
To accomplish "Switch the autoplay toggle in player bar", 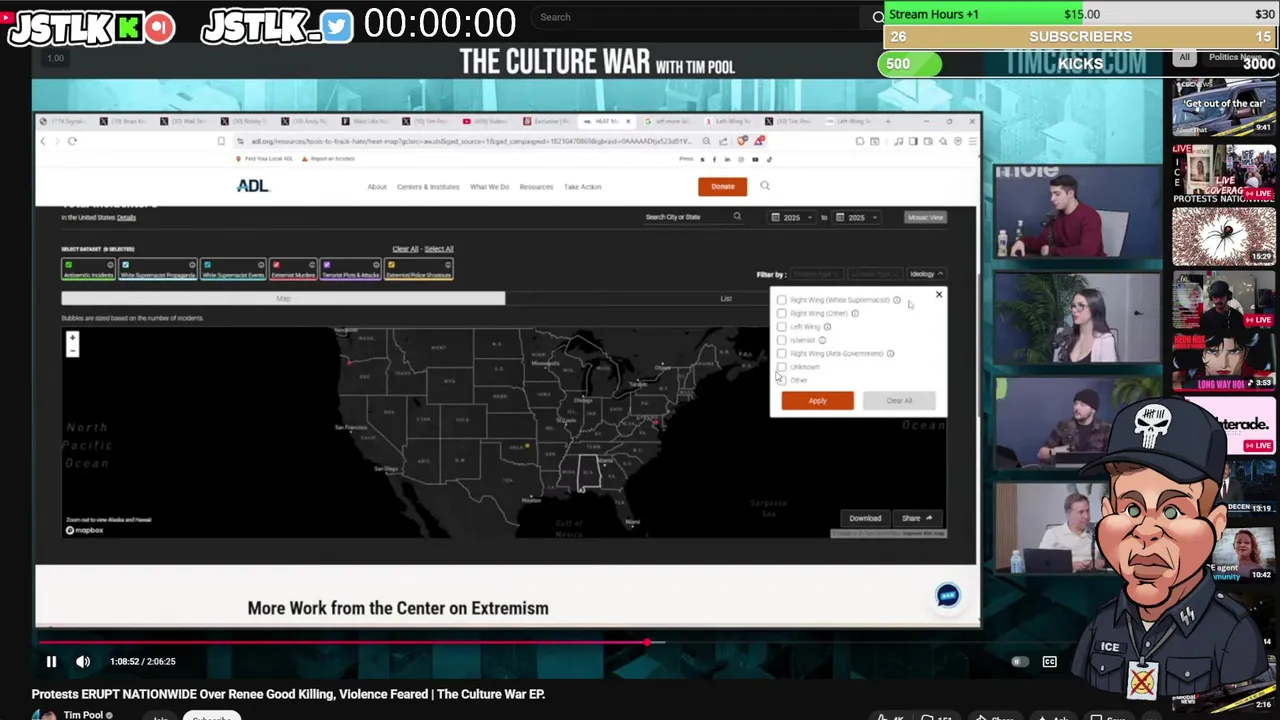I will (1019, 661).
